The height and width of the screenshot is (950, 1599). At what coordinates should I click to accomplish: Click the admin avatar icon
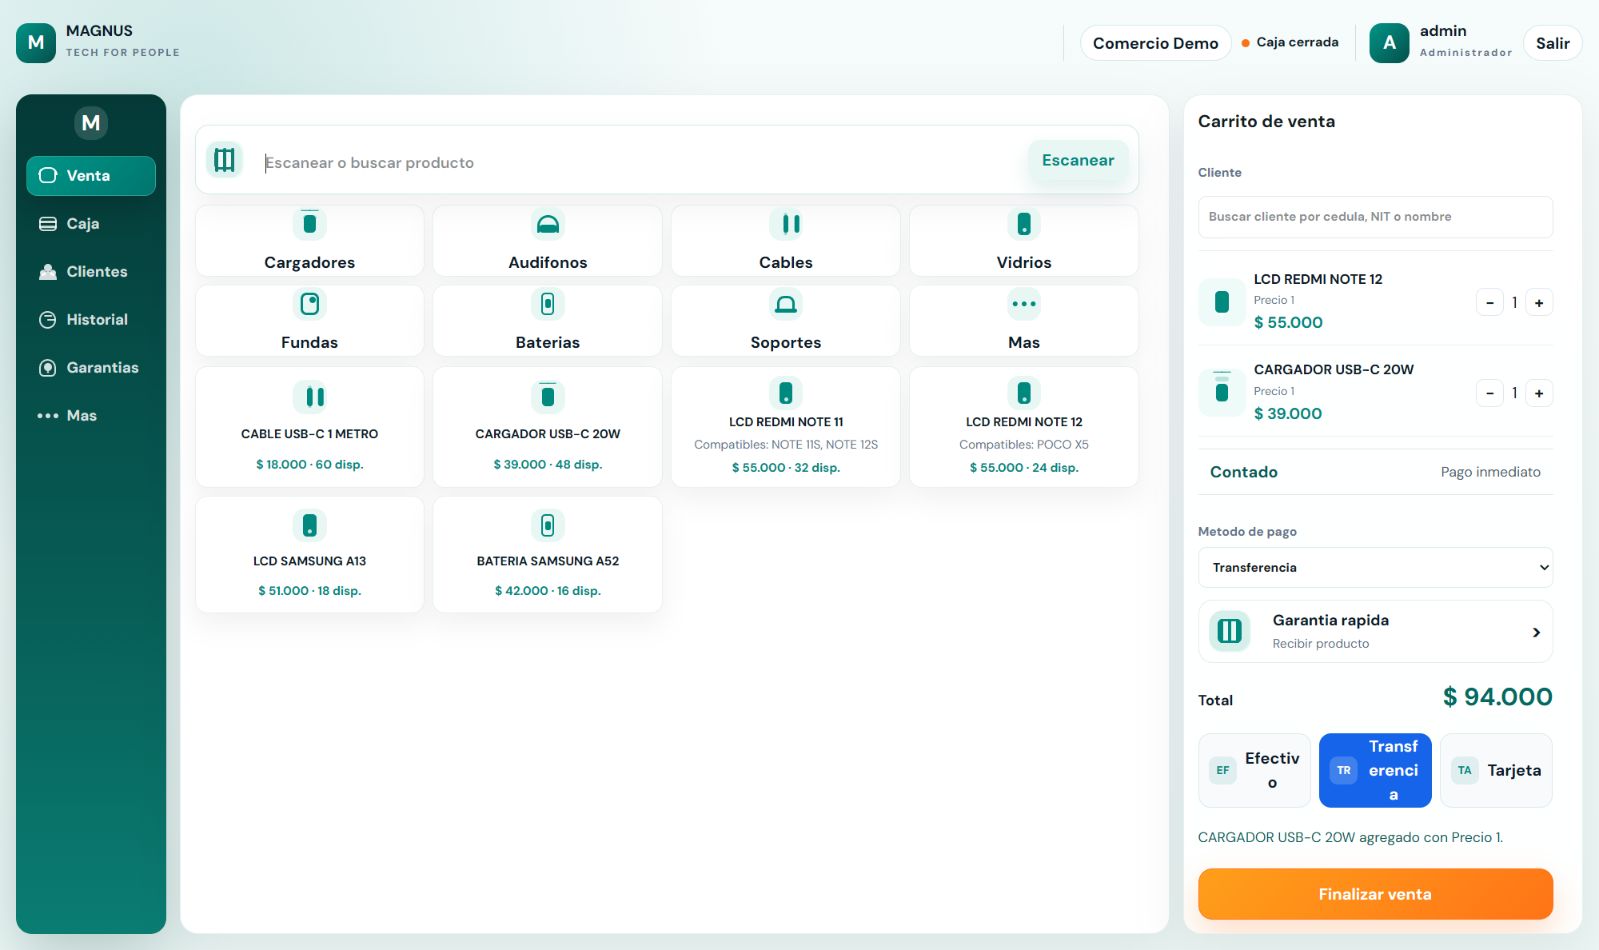coord(1389,43)
